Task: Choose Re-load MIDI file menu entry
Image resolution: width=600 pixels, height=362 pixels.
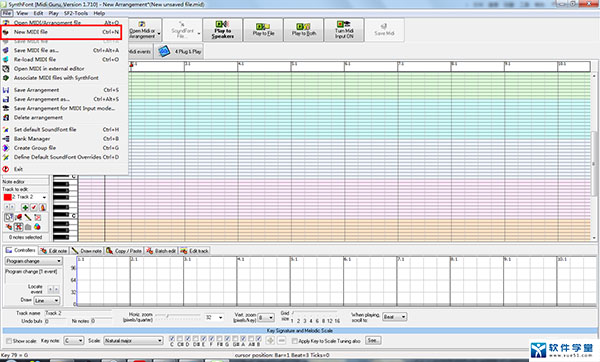Action: 61,59
